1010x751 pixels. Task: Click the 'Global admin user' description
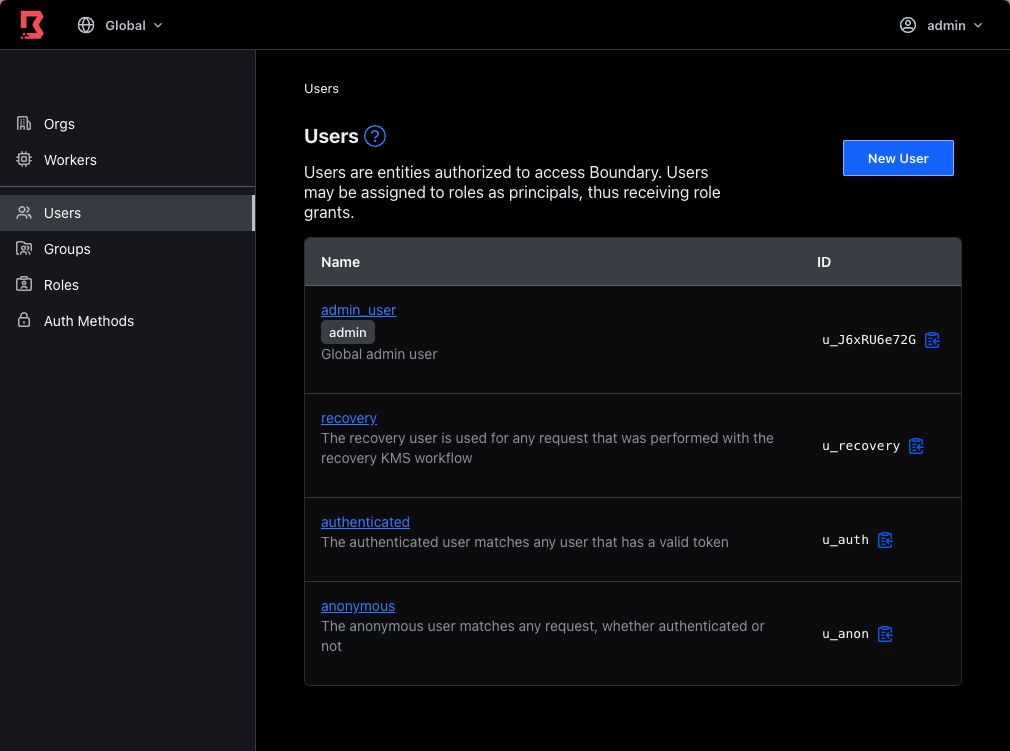[379, 354]
